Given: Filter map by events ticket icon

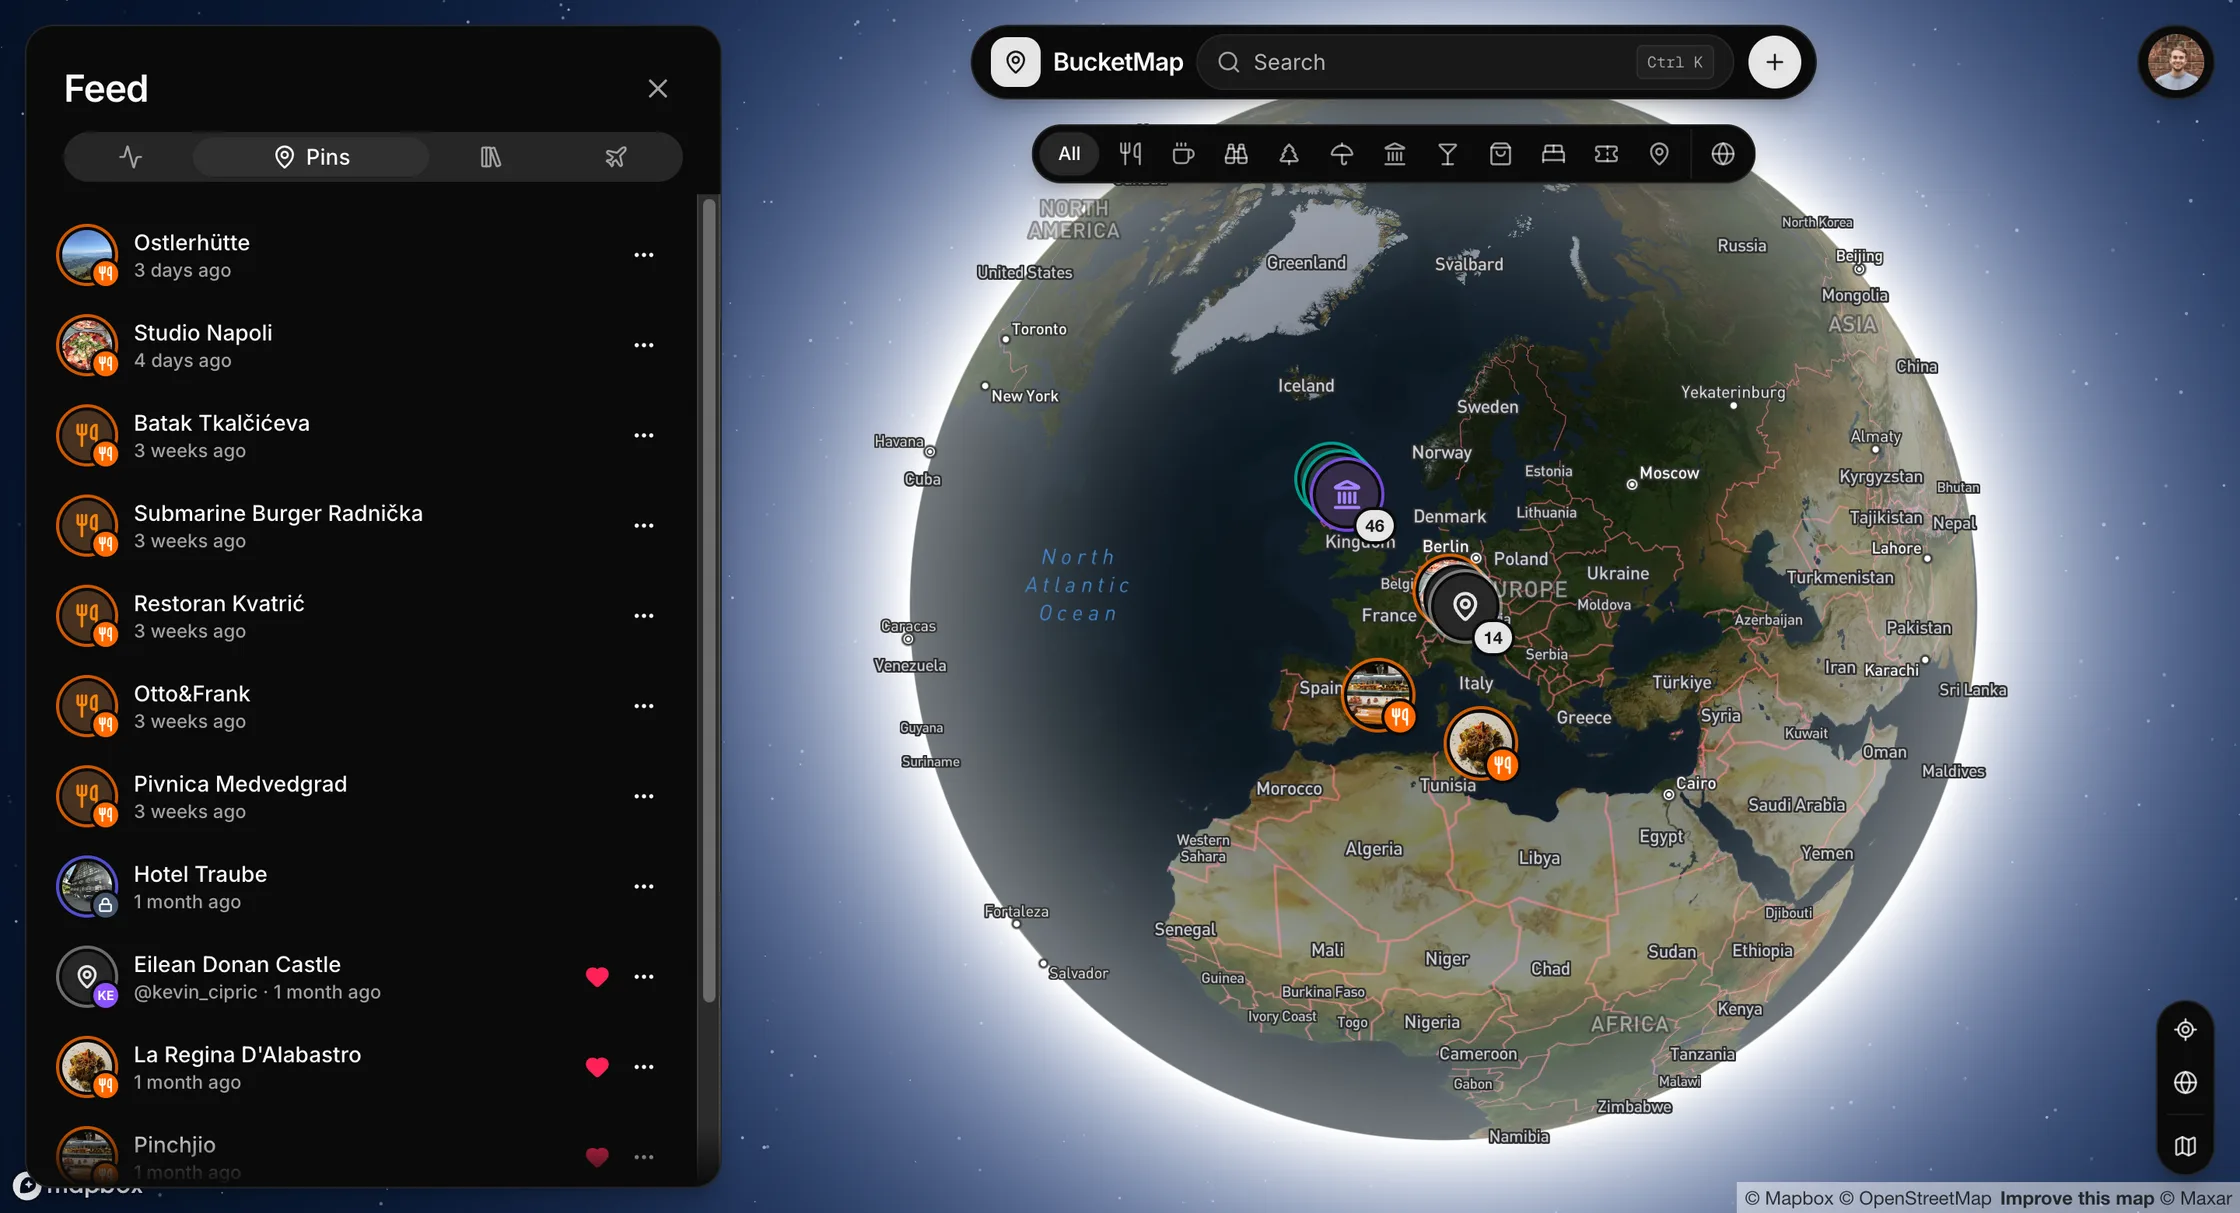Looking at the screenshot, I should click(x=1606, y=154).
